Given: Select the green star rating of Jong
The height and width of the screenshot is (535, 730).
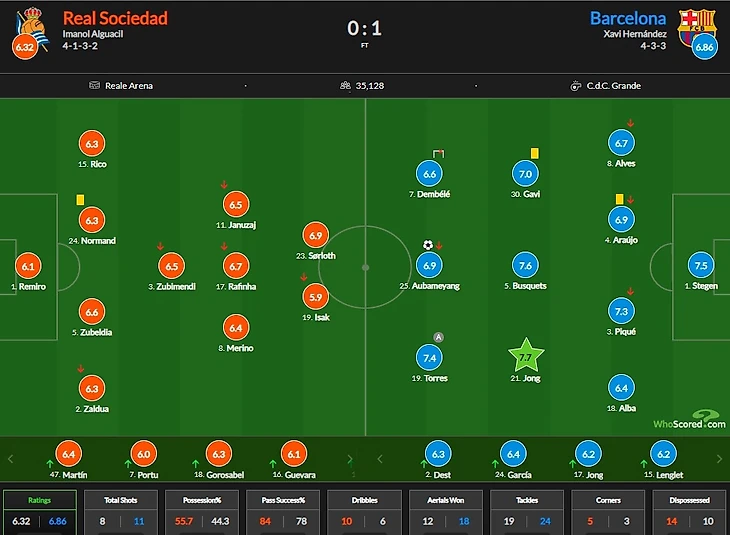Looking at the screenshot, I should [x=526, y=355].
